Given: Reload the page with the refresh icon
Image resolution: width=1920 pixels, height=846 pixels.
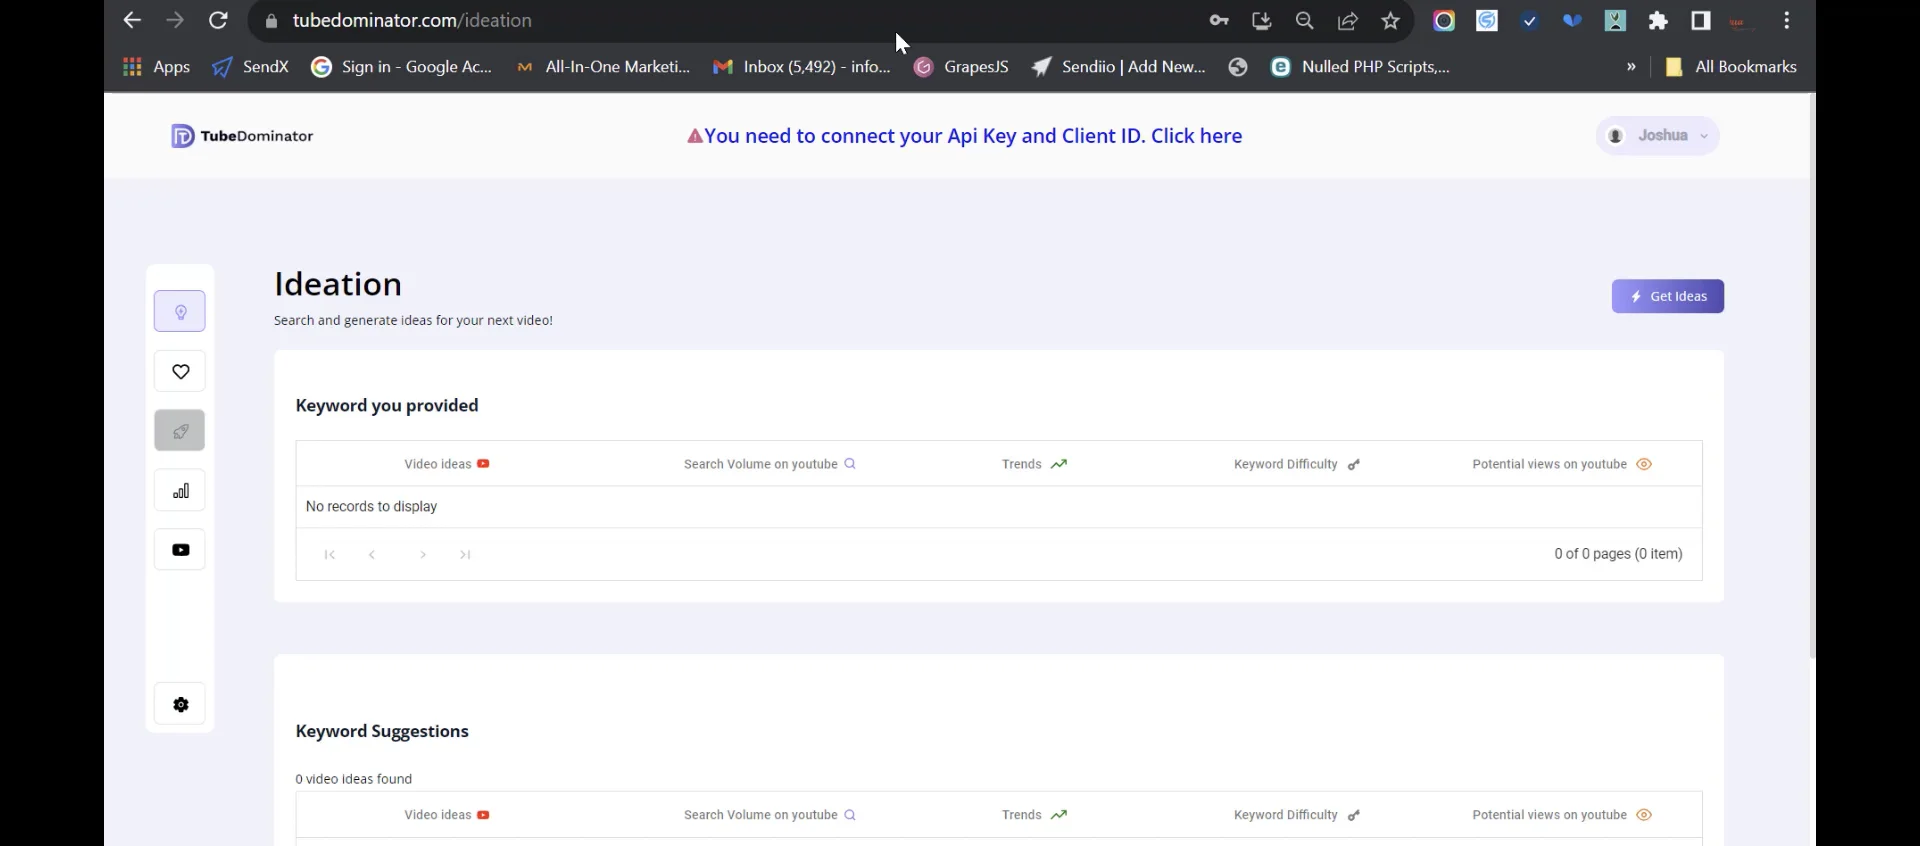Looking at the screenshot, I should (218, 20).
